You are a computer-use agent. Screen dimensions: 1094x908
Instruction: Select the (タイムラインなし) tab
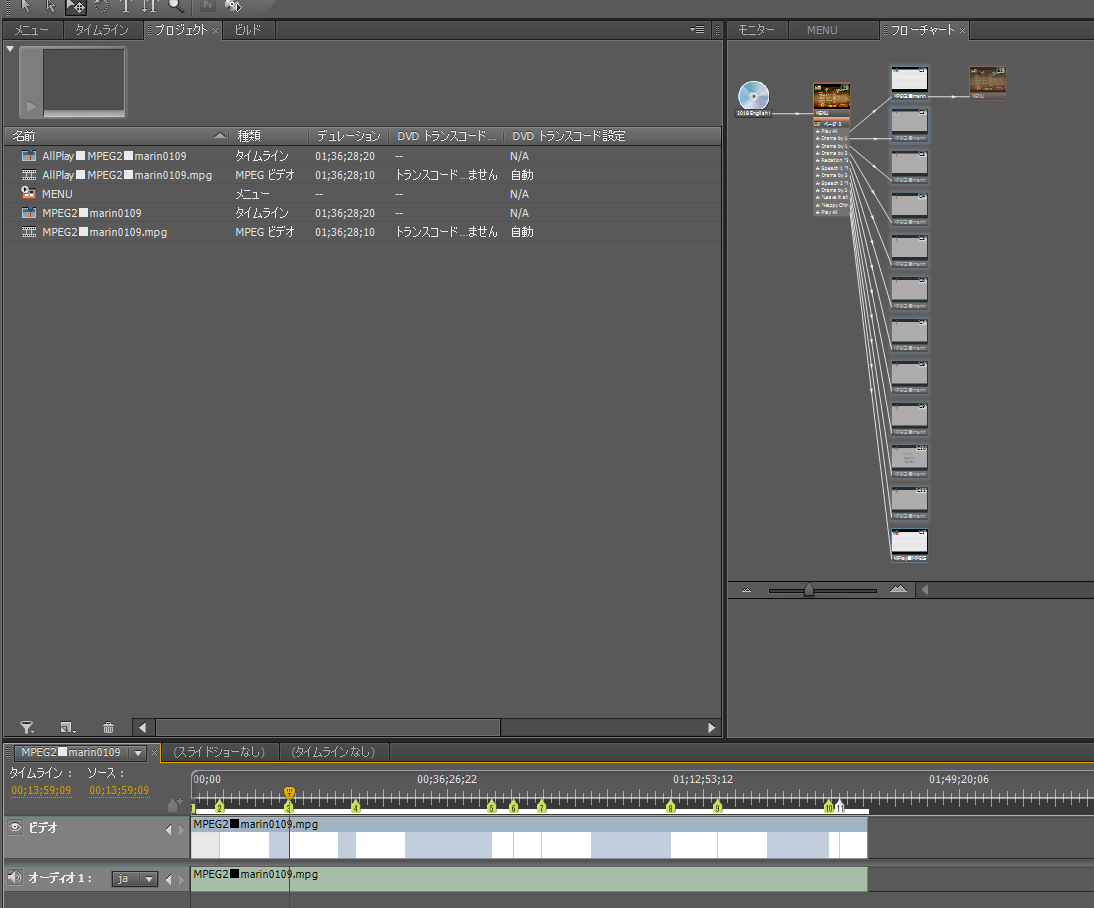(333, 752)
